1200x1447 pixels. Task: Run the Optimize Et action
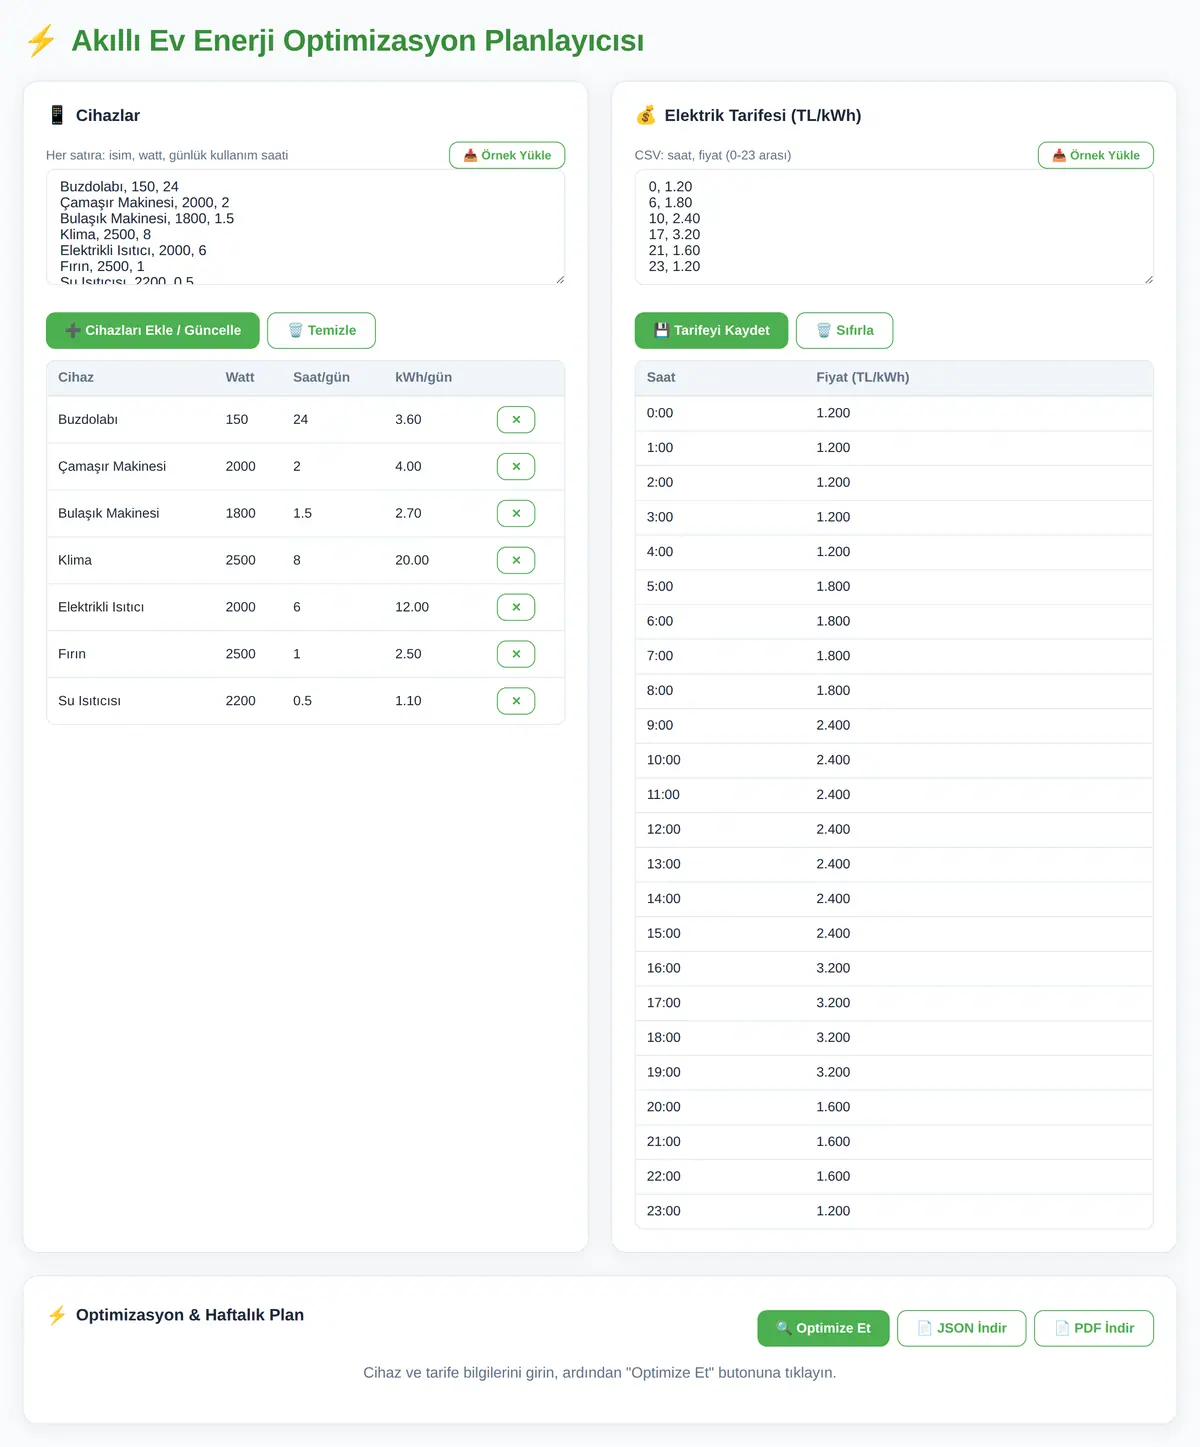click(823, 1329)
